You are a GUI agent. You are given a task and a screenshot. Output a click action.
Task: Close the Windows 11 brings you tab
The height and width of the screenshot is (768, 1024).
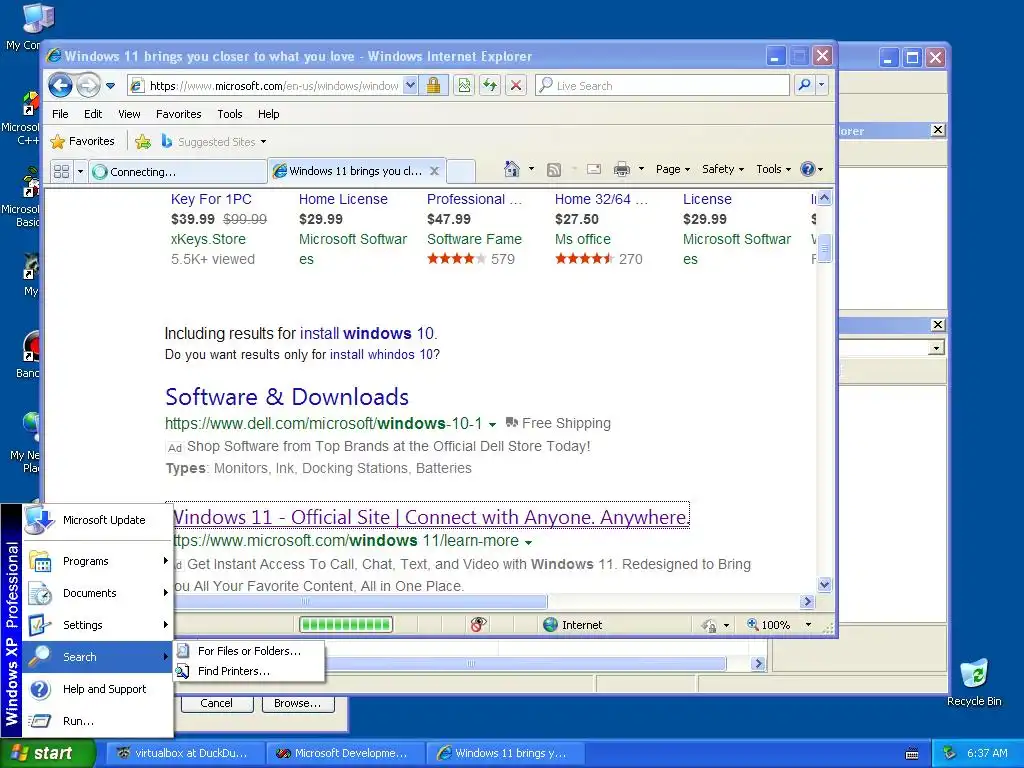pyautogui.click(x=434, y=171)
